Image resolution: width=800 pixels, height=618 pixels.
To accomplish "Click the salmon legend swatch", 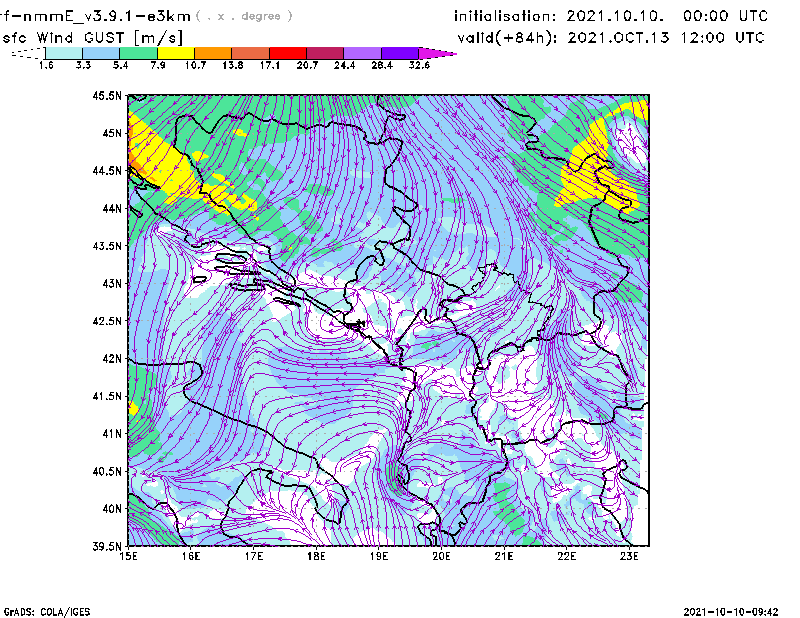I will pos(251,53).
